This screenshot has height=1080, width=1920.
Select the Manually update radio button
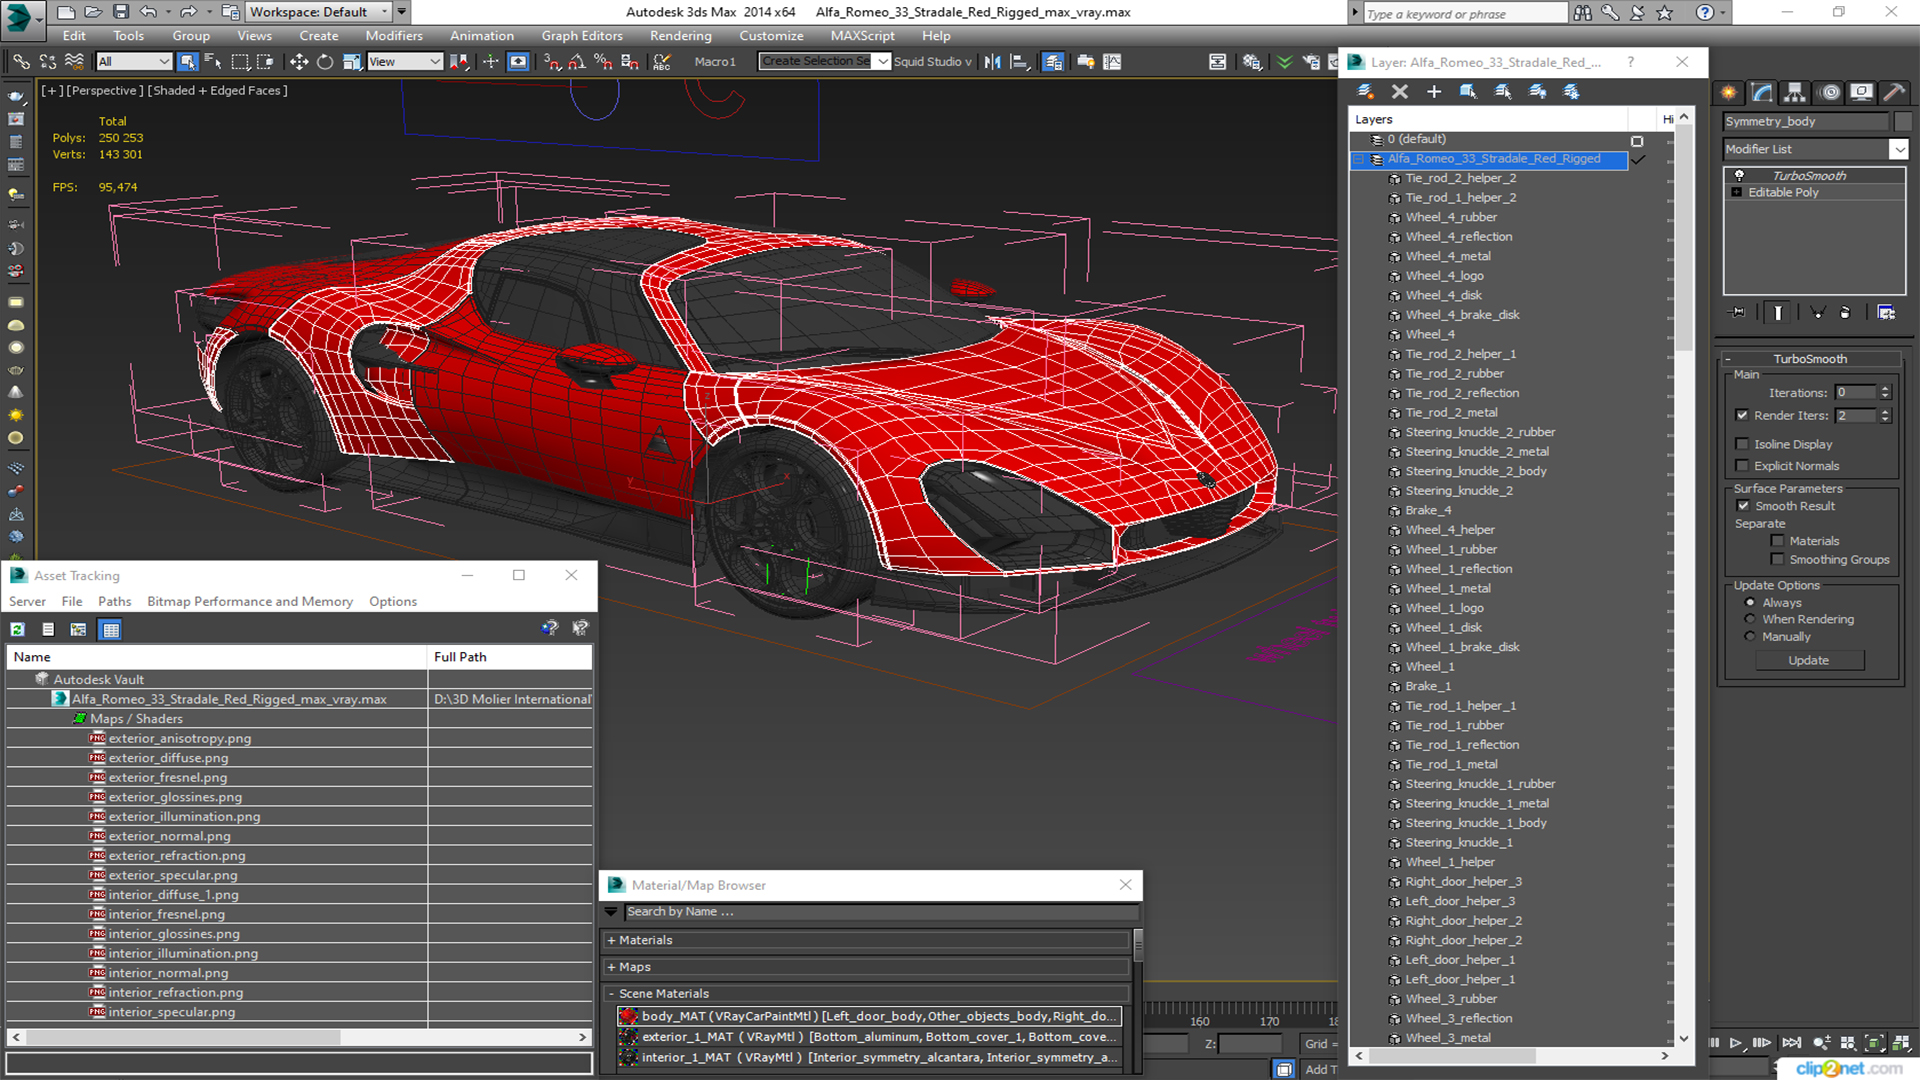pyautogui.click(x=1750, y=636)
